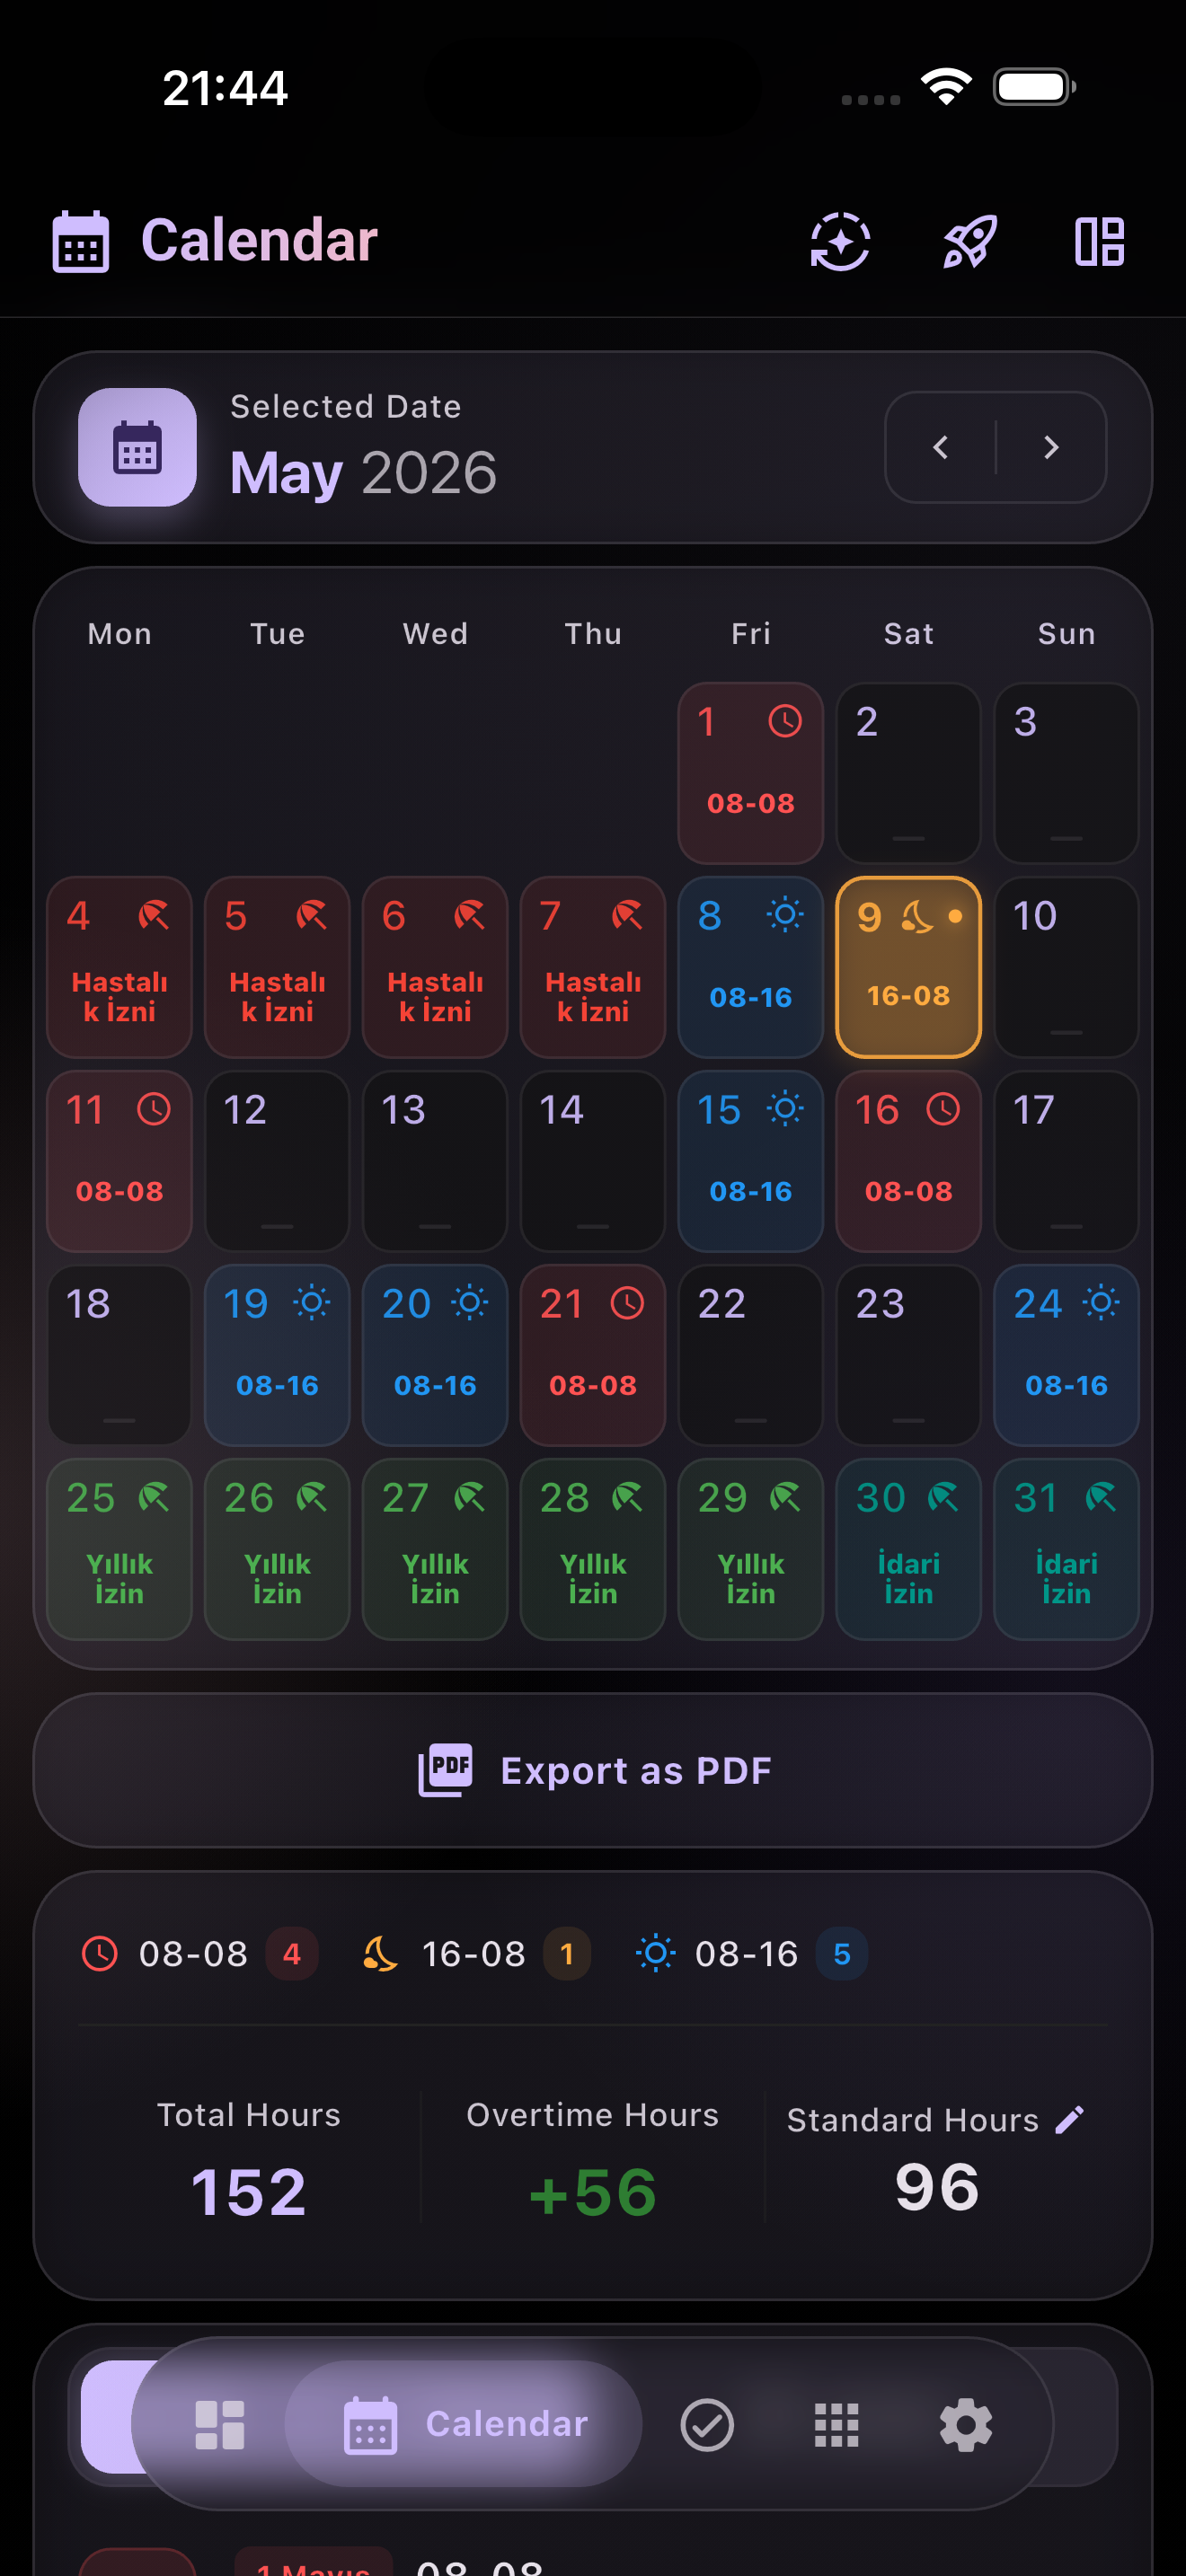Tap the auto-schedule sparkle icon
The height and width of the screenshot is (2576, 1186).
point(839,241)
